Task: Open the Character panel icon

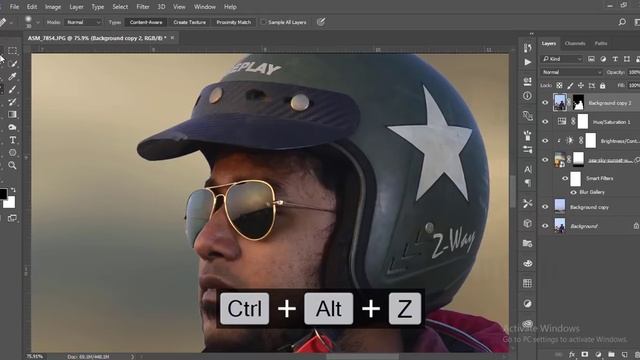Action: tap(527, 169)
